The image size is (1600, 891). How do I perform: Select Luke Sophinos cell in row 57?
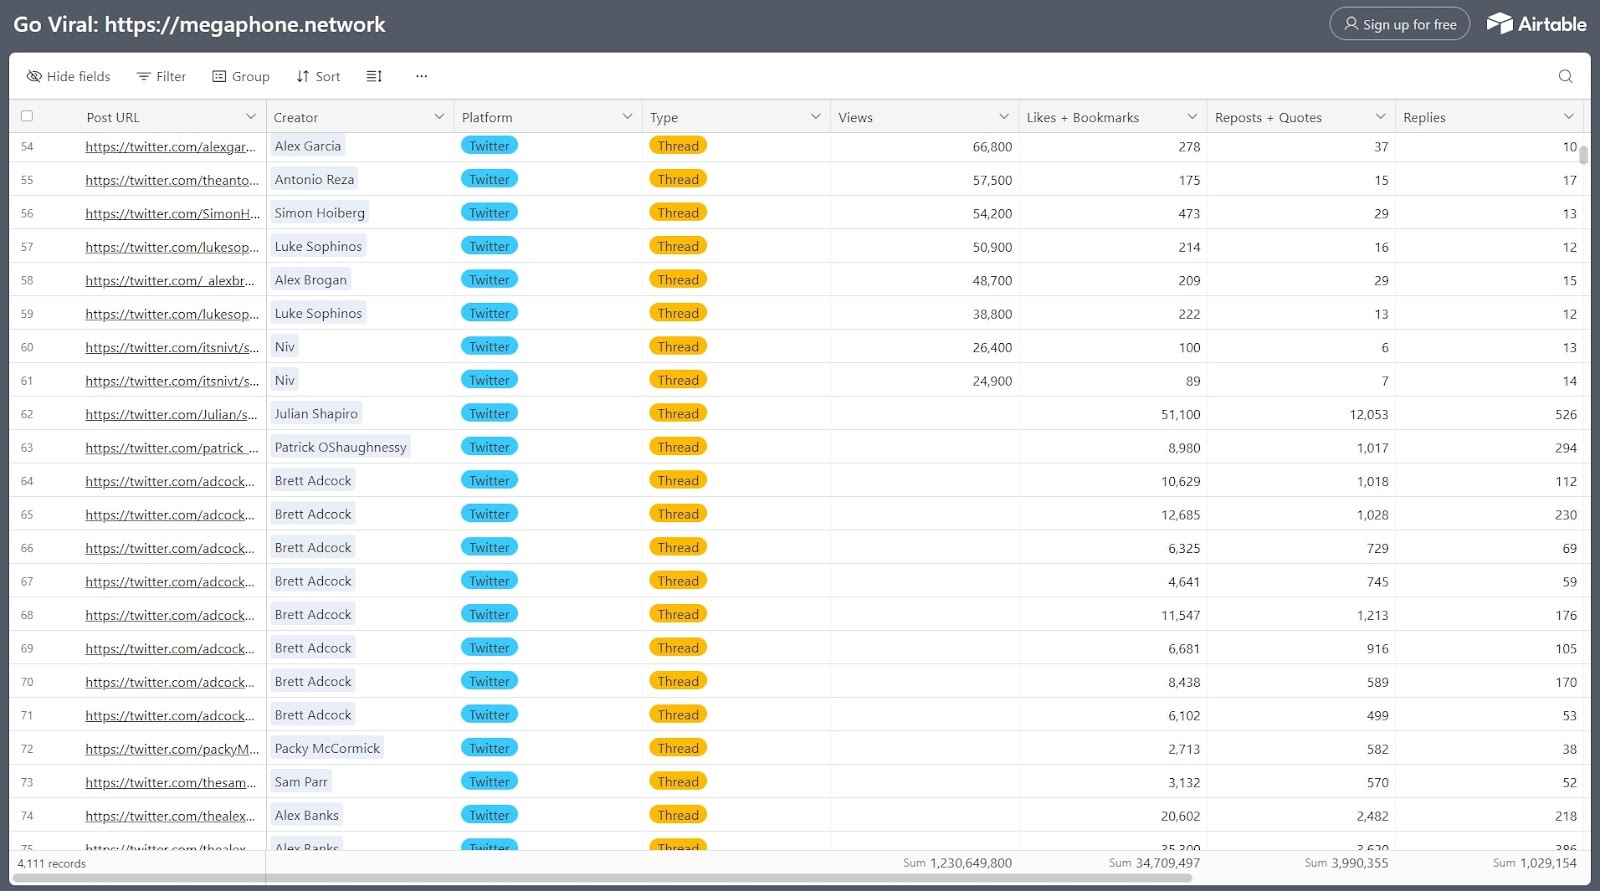318,246
